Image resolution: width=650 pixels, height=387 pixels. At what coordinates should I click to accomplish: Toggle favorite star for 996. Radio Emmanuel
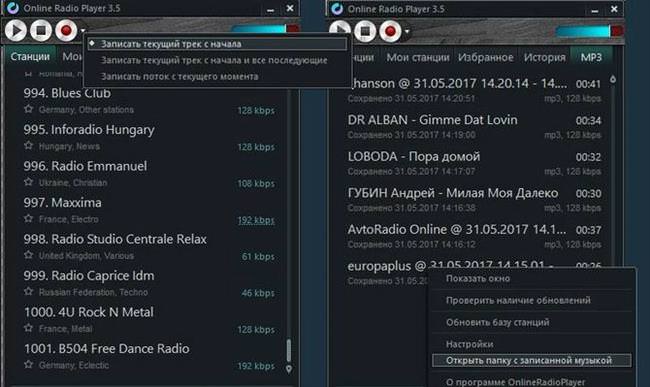coord(28,182)
